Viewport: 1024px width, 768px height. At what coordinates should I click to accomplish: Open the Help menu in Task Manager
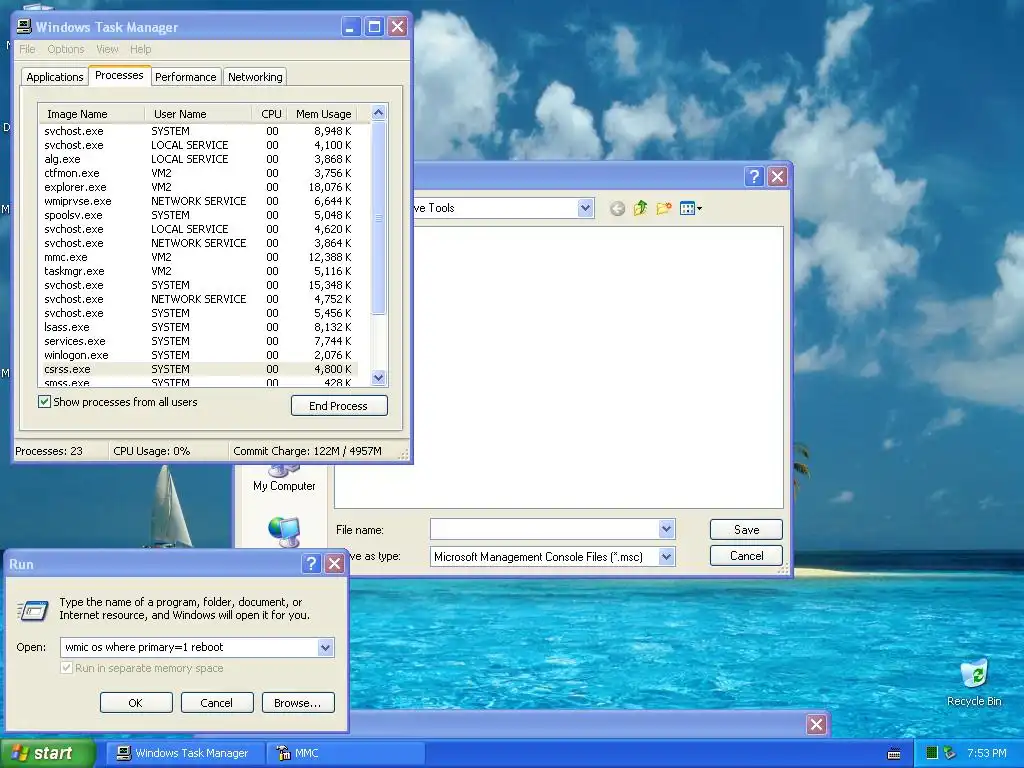tap(140, 49)
